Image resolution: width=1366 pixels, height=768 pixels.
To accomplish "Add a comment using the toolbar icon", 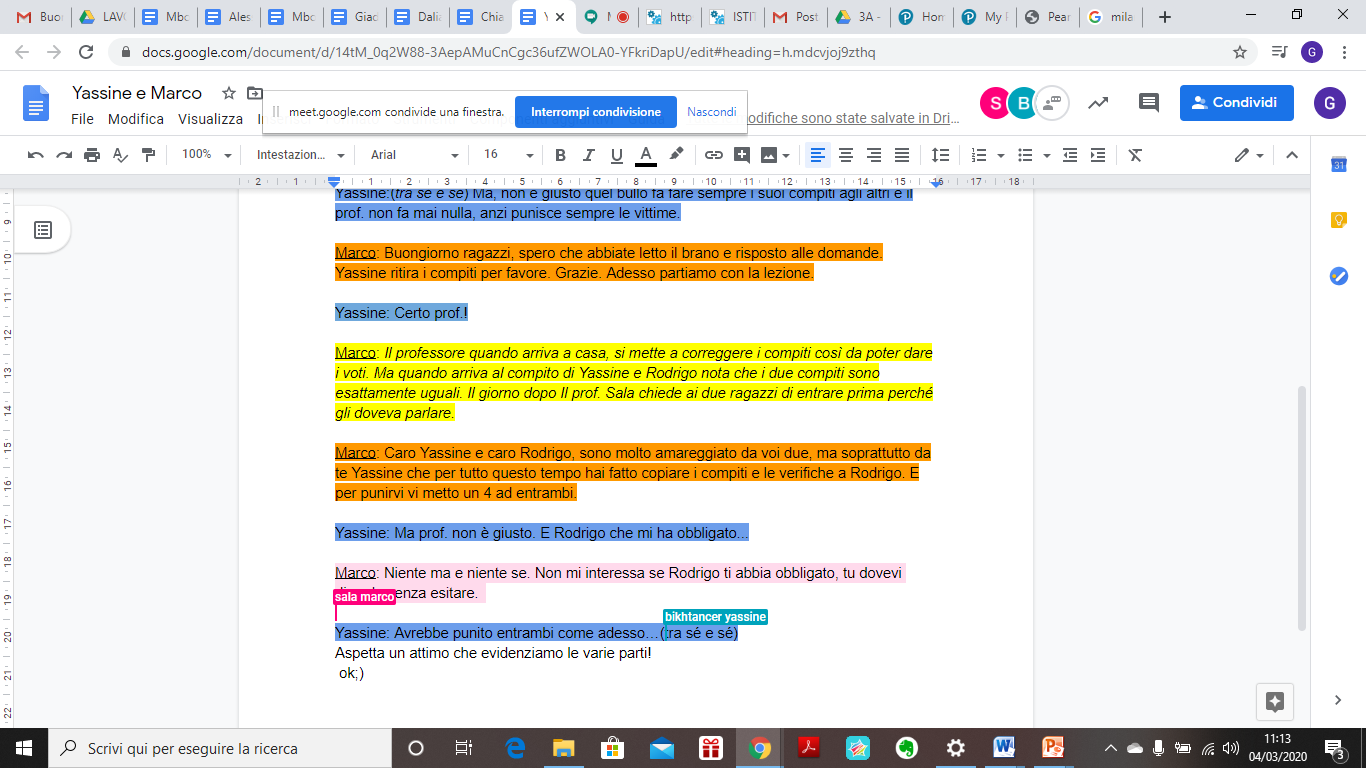I will [742, 155].
